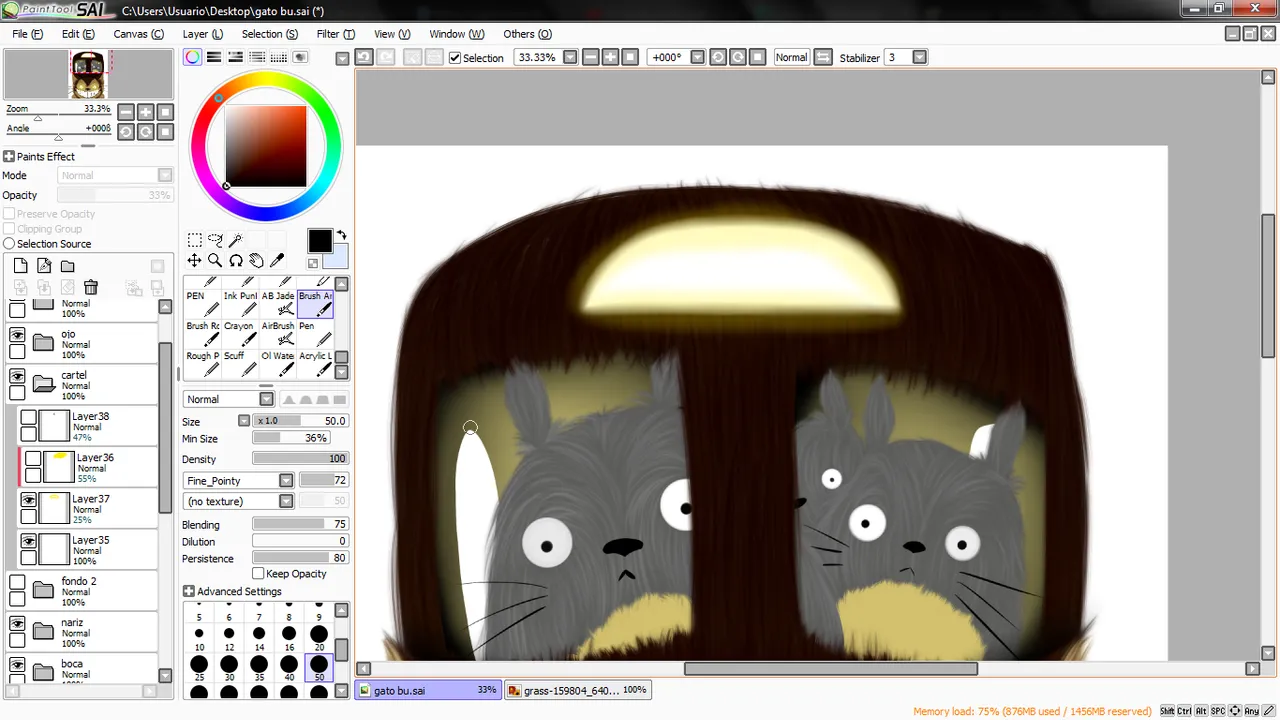Open the (no texture) dropdown
The image size is (1280, 720).
coord(286,501)
